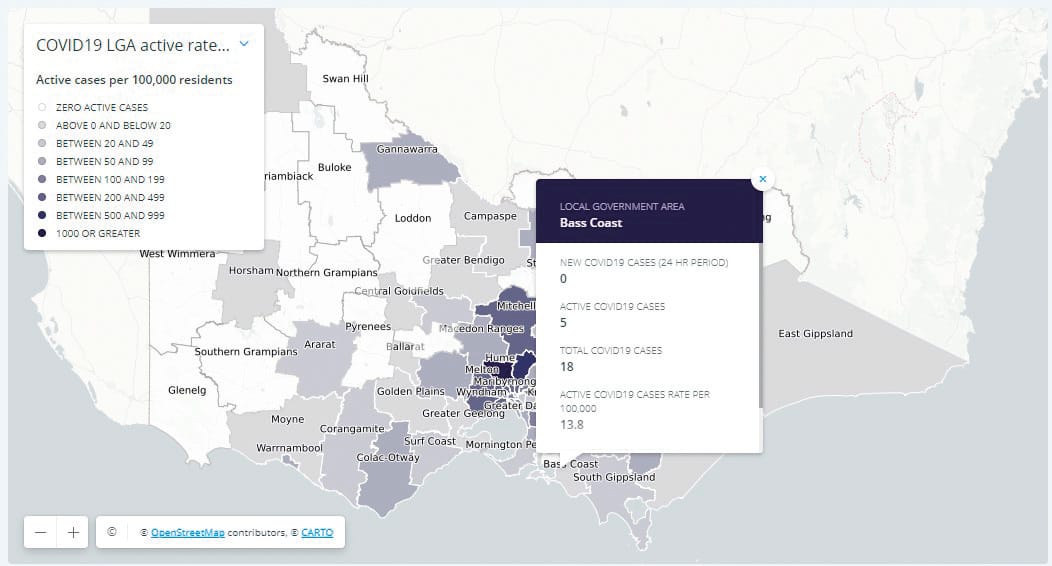This screenshot has width=1052, height=566.
Task: Click the Moyne map label
Action: [287, 419]
